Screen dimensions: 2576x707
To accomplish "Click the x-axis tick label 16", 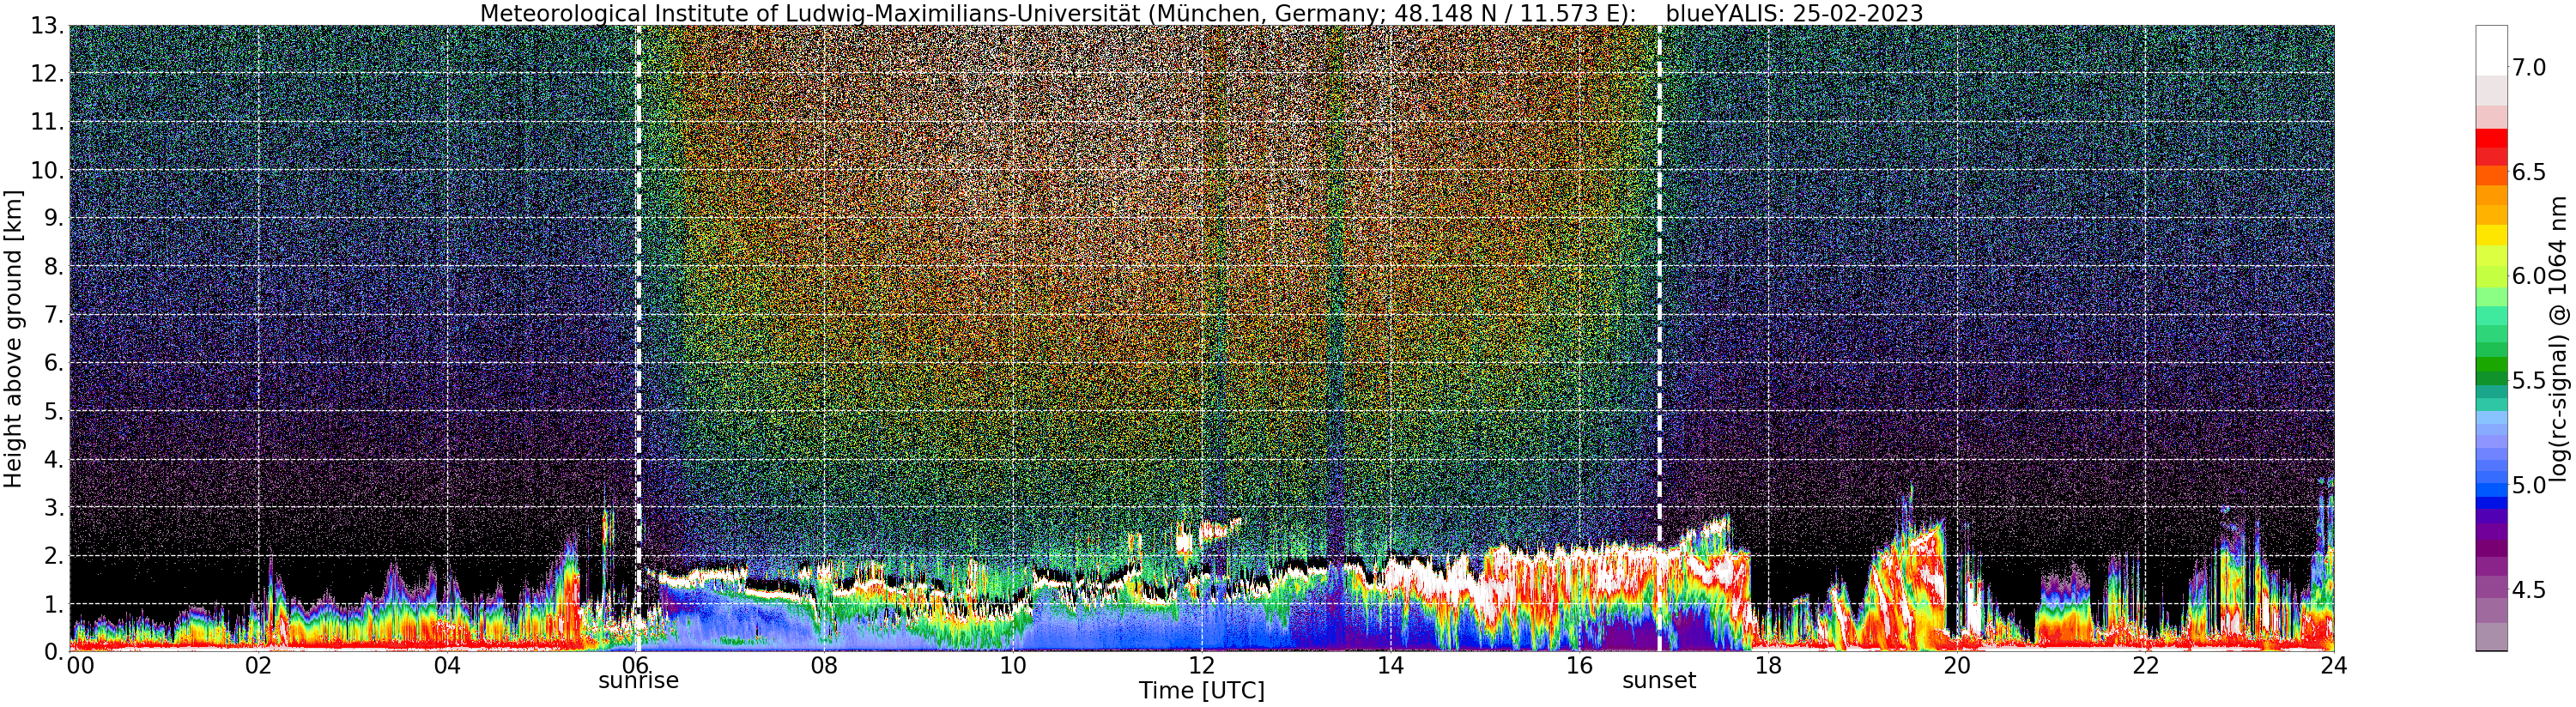I will tap(1579, 666).
